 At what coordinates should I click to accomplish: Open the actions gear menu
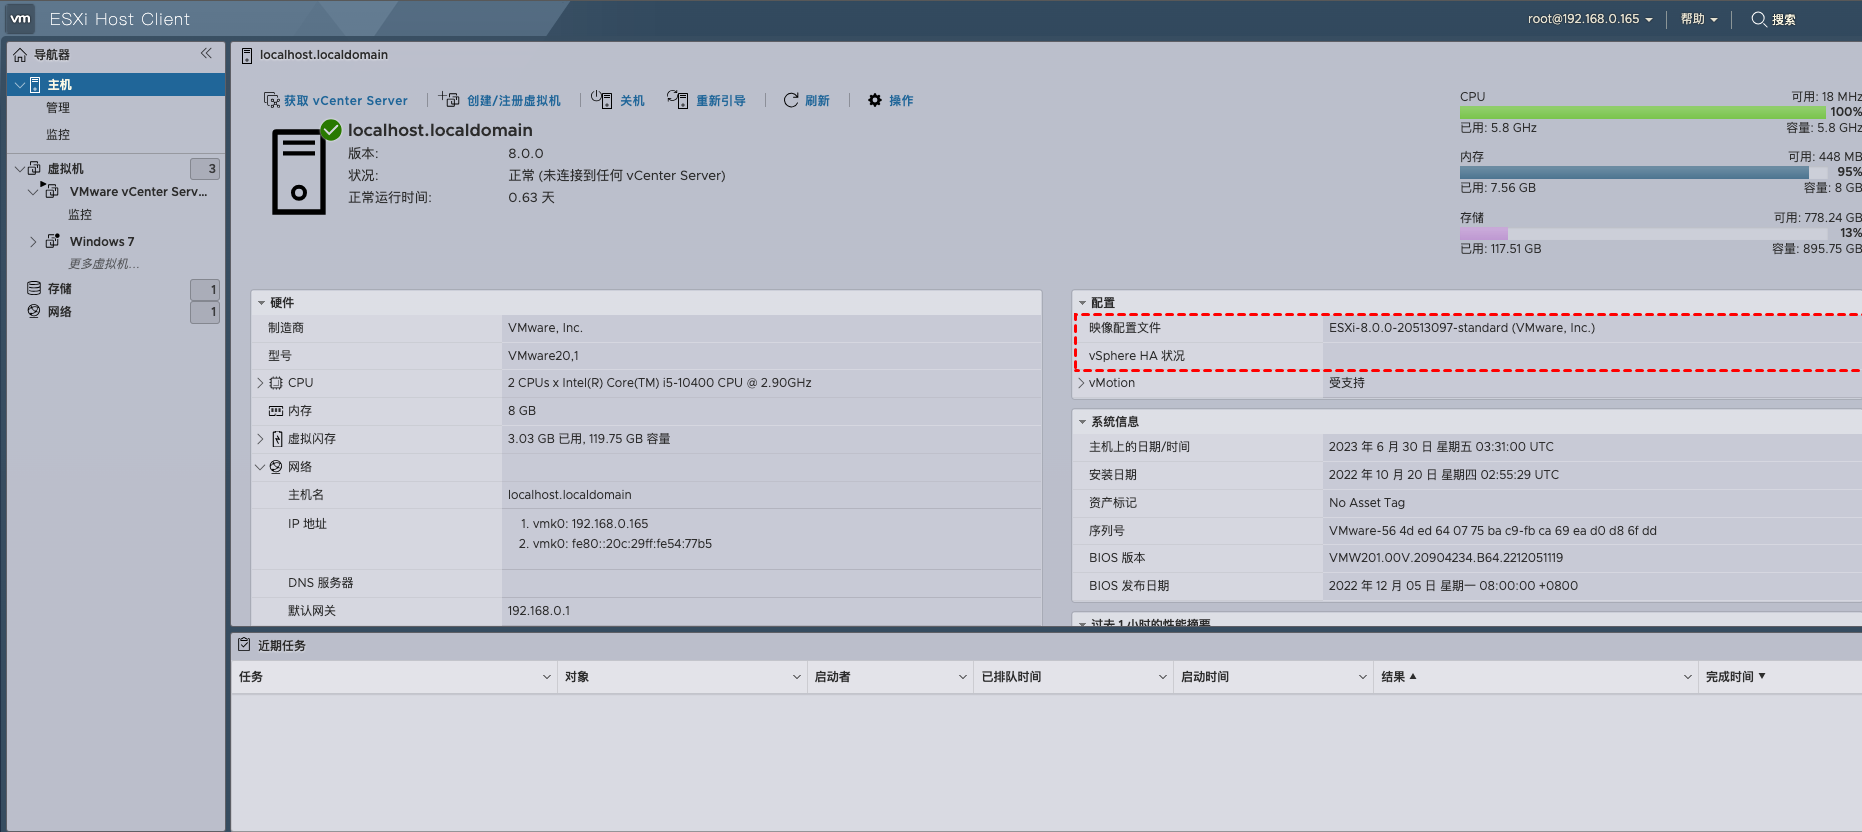point(875,100)
